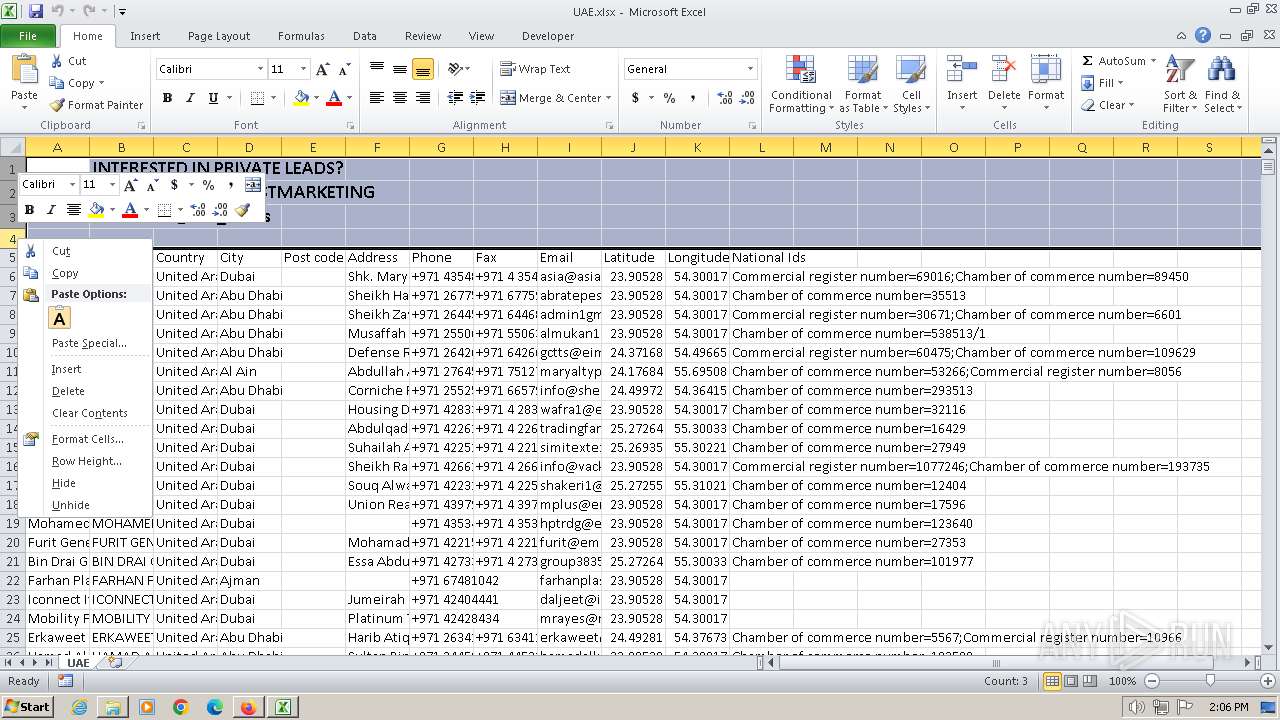Click Decrease Decimal in the ribbon
The width and height of the screenshot is (1280, 720).
pos(749,98)
